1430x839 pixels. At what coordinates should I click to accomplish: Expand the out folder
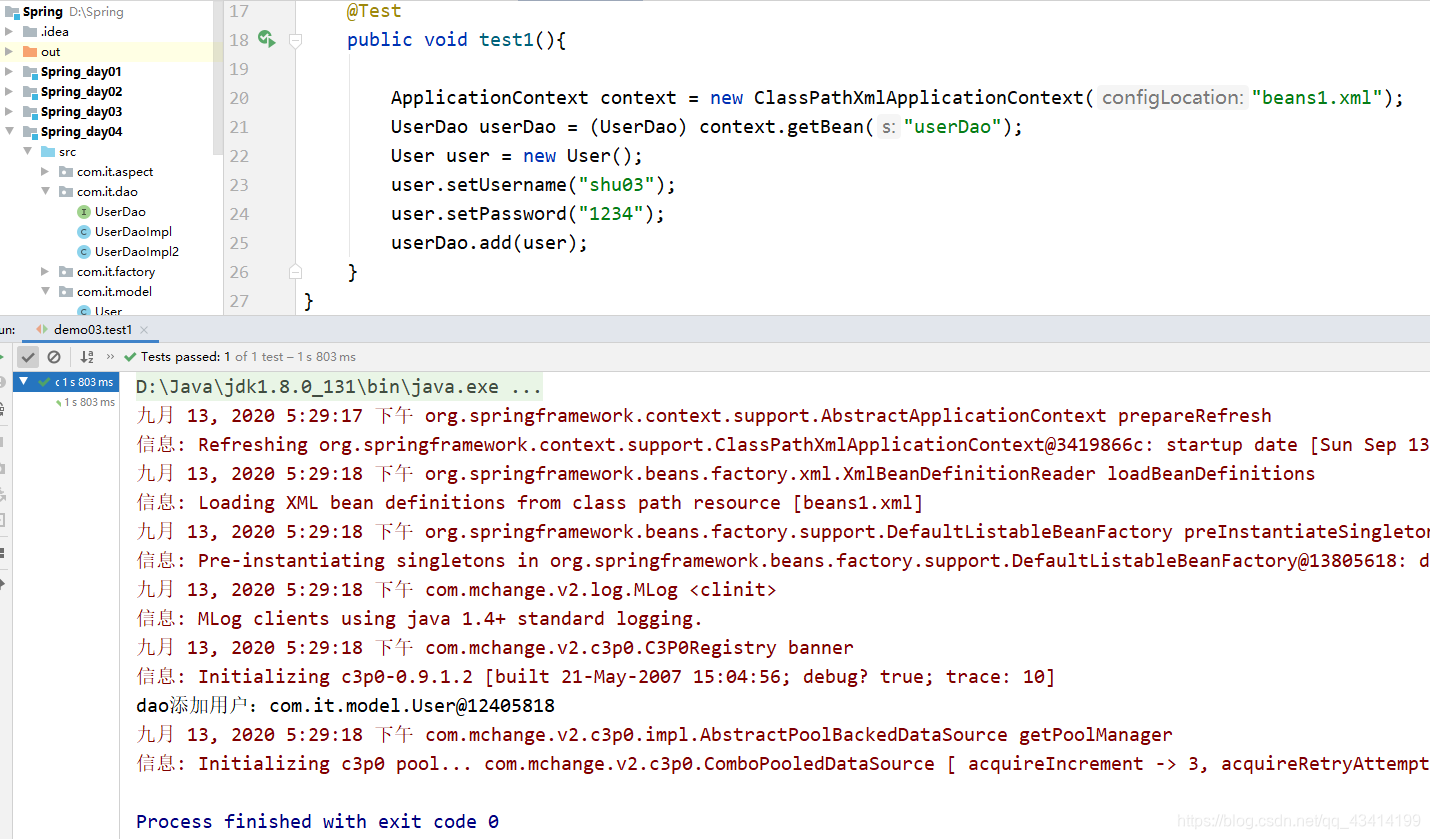point(9,51)
